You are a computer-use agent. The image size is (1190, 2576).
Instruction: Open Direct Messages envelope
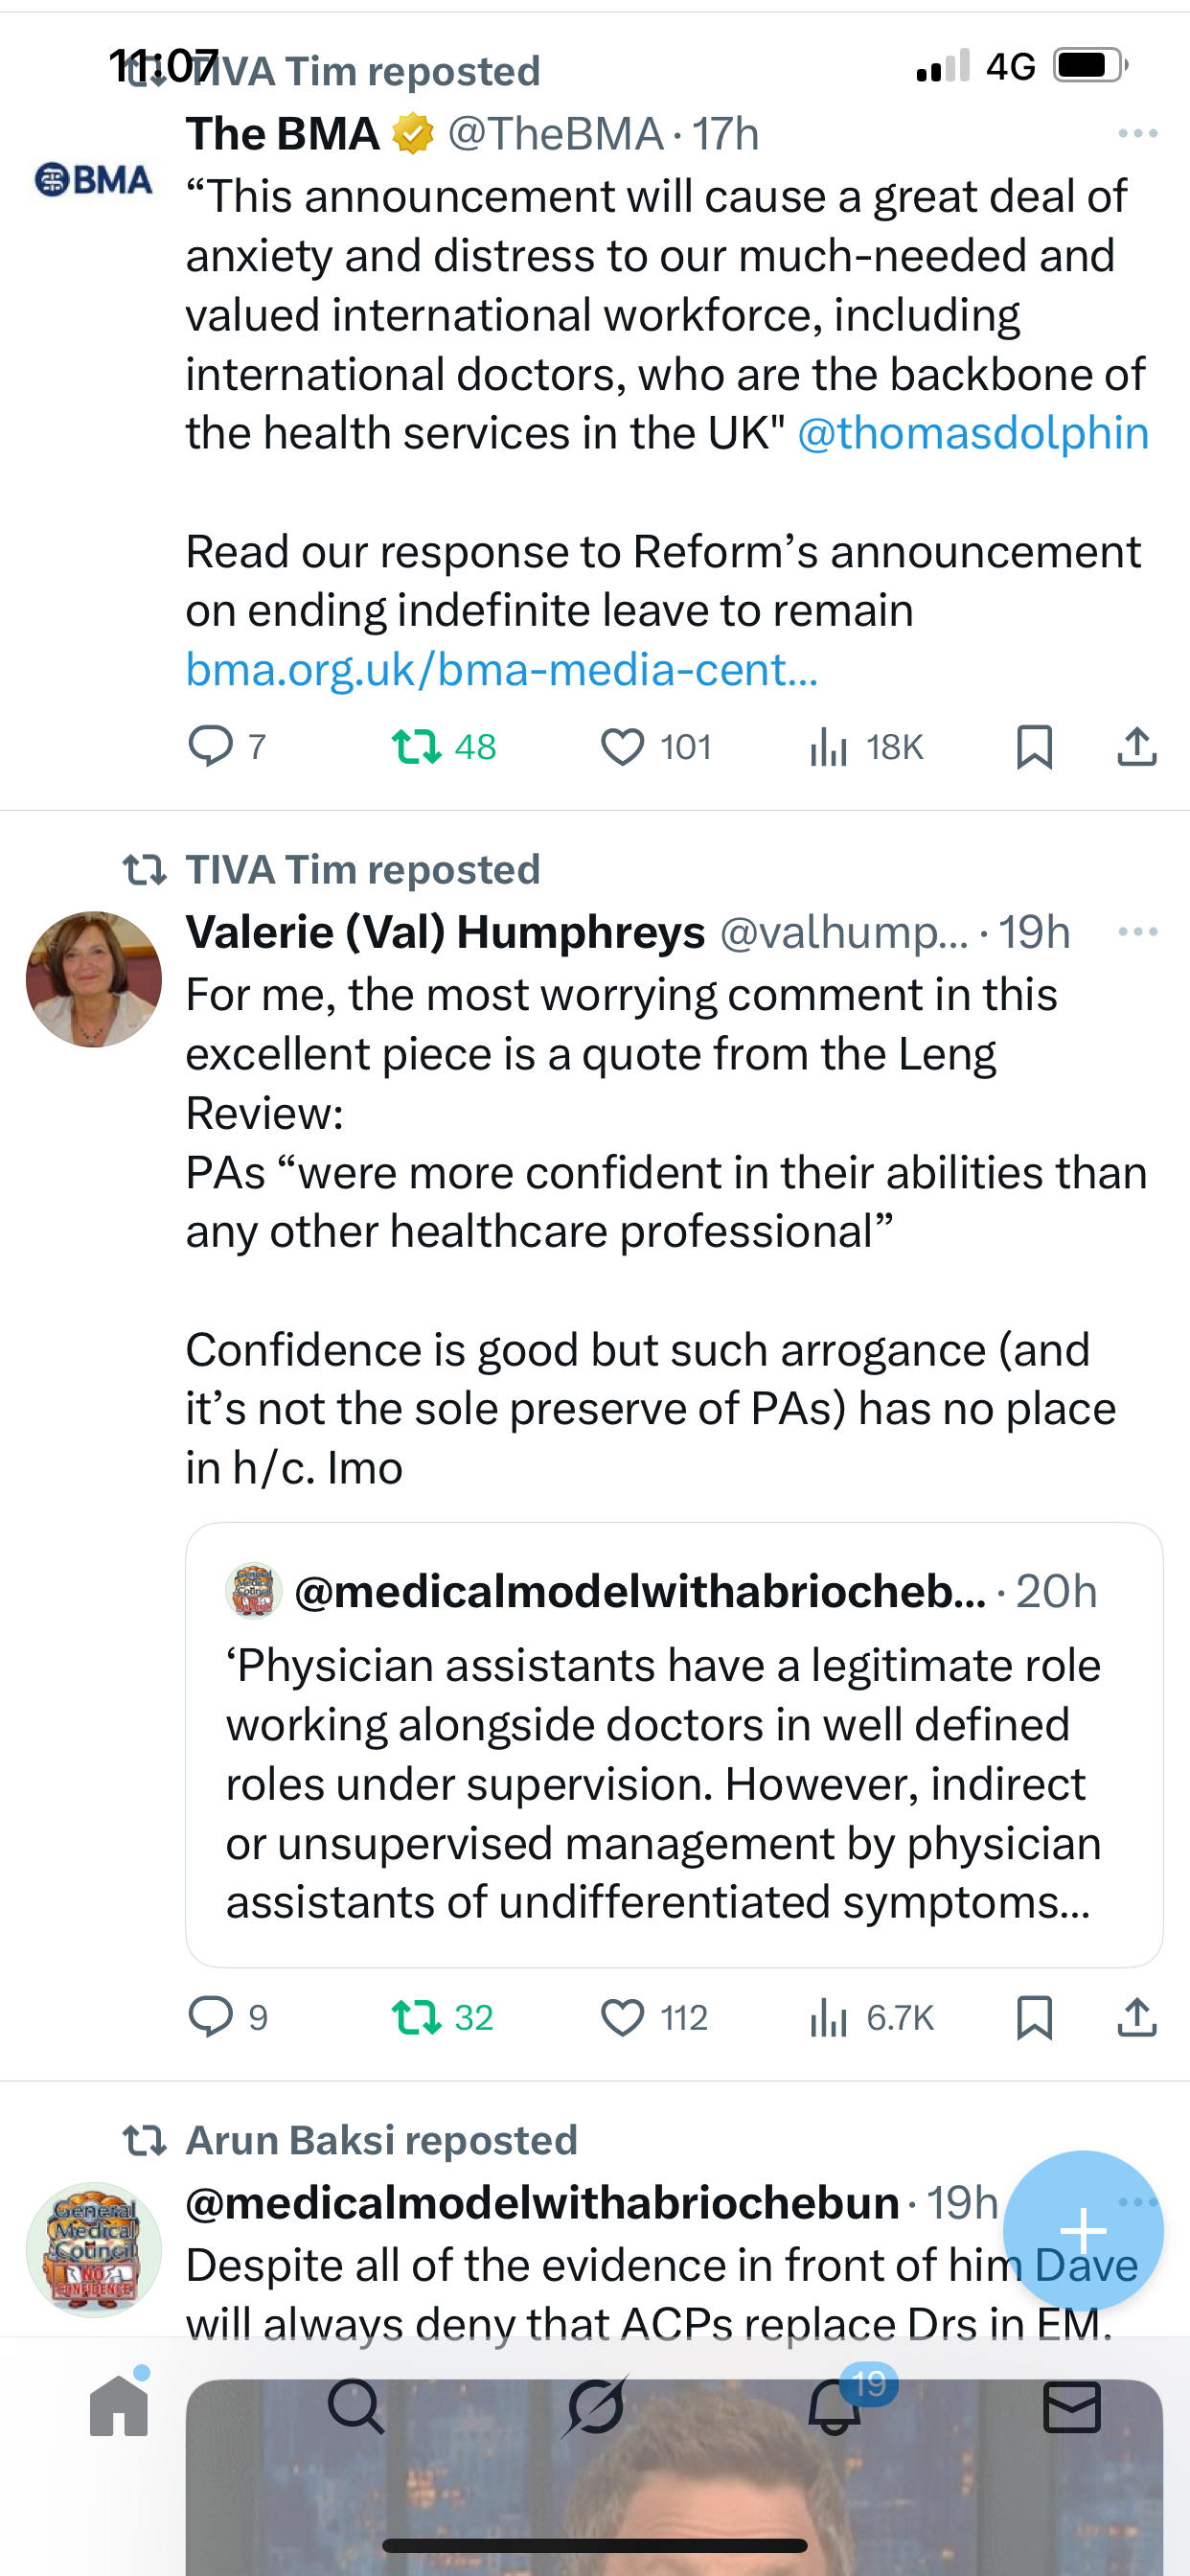1072,2406
